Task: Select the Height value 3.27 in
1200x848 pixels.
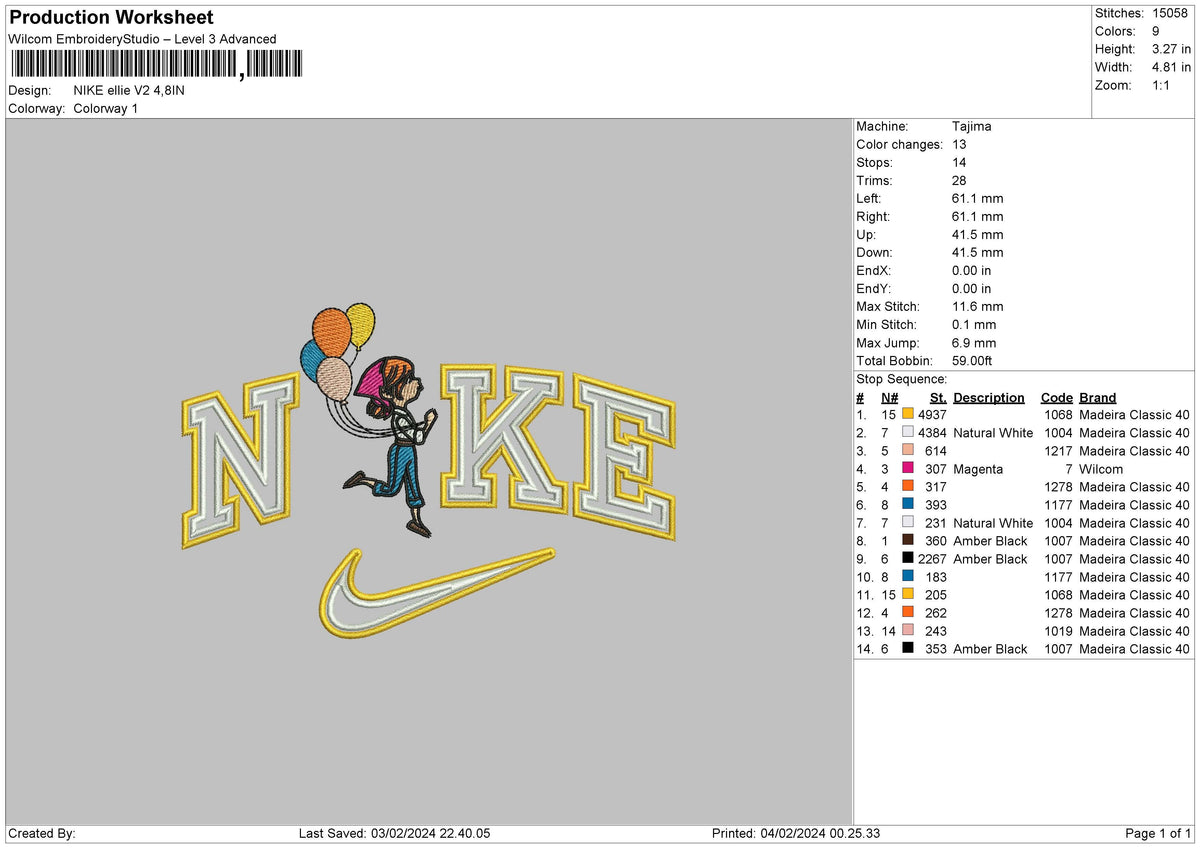Action: 1171,49
